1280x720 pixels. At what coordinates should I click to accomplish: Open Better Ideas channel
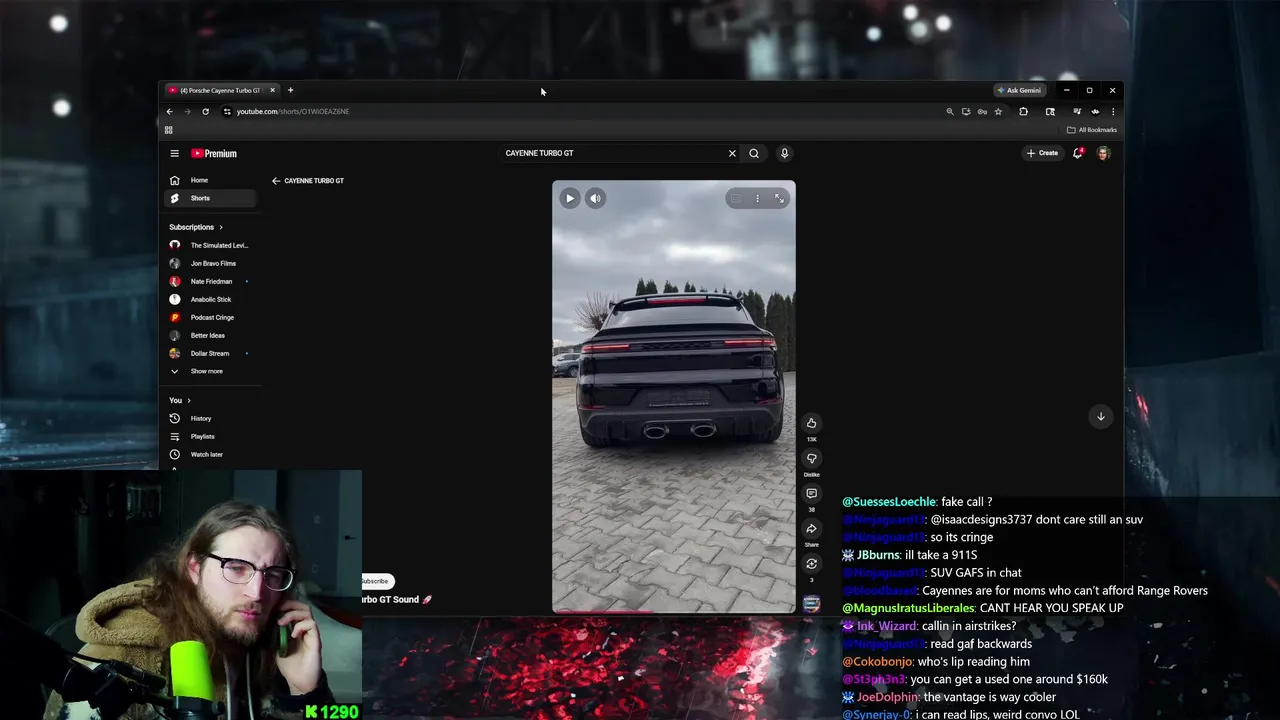click(212, 335)
